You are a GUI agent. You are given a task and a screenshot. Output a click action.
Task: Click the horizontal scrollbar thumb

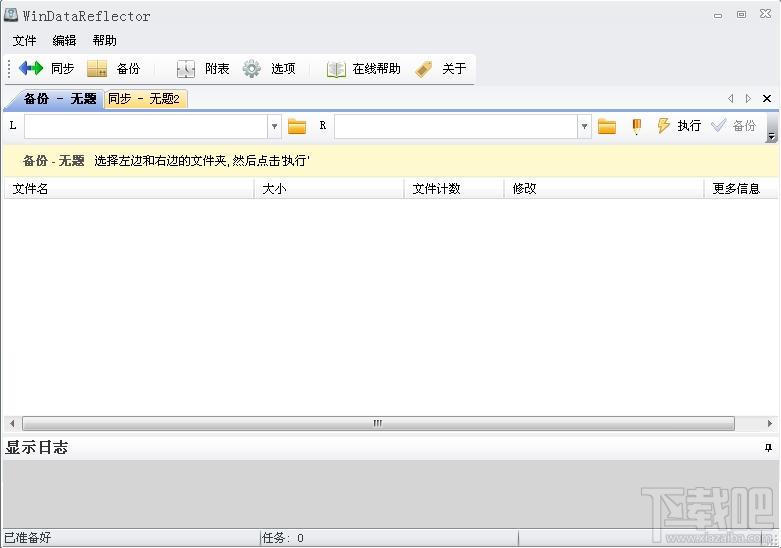379,423
